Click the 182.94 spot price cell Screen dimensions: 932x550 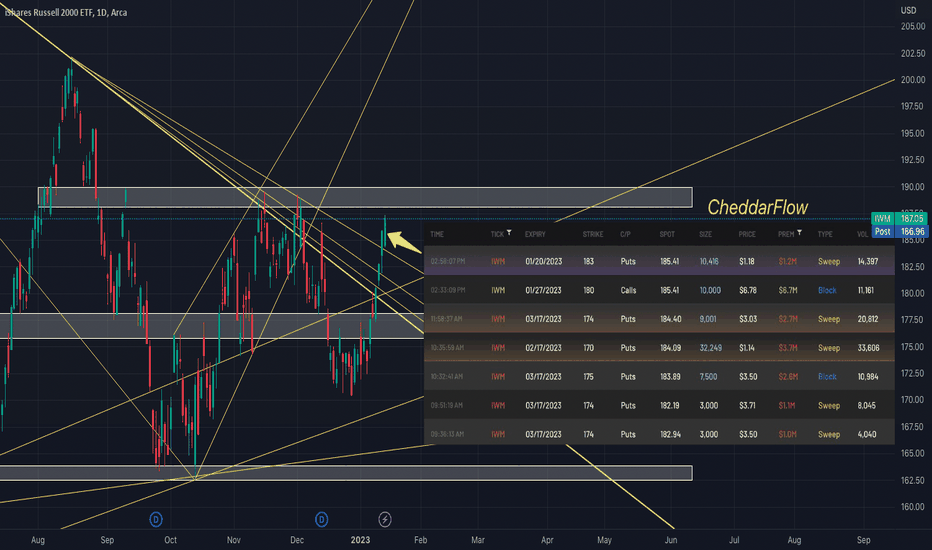670,434
